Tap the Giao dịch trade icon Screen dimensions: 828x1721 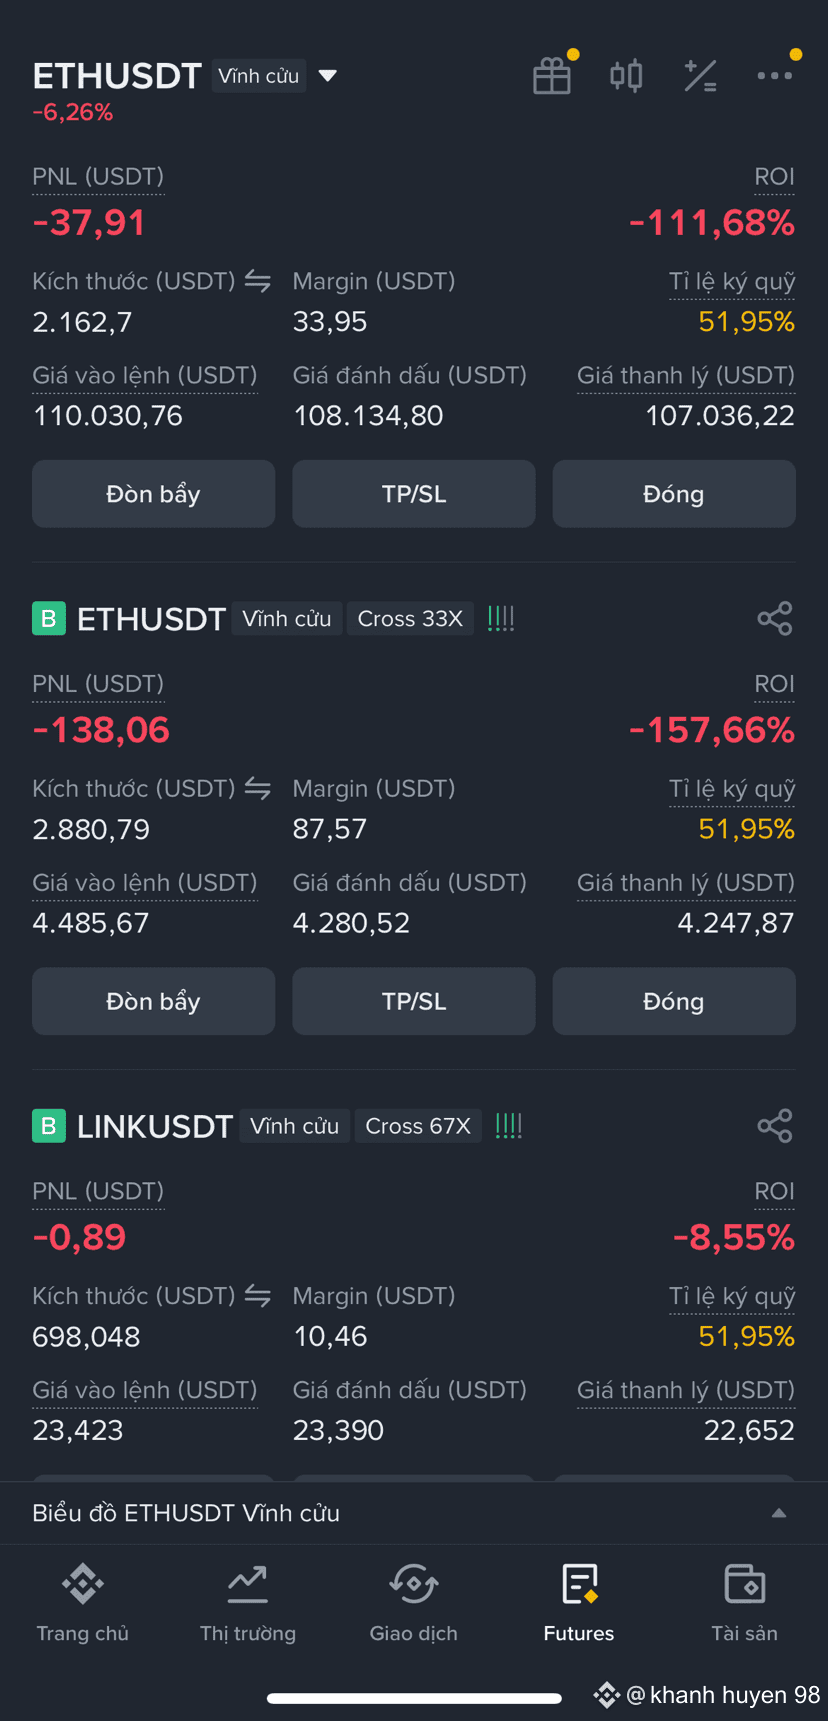[x=413, y=1583]
